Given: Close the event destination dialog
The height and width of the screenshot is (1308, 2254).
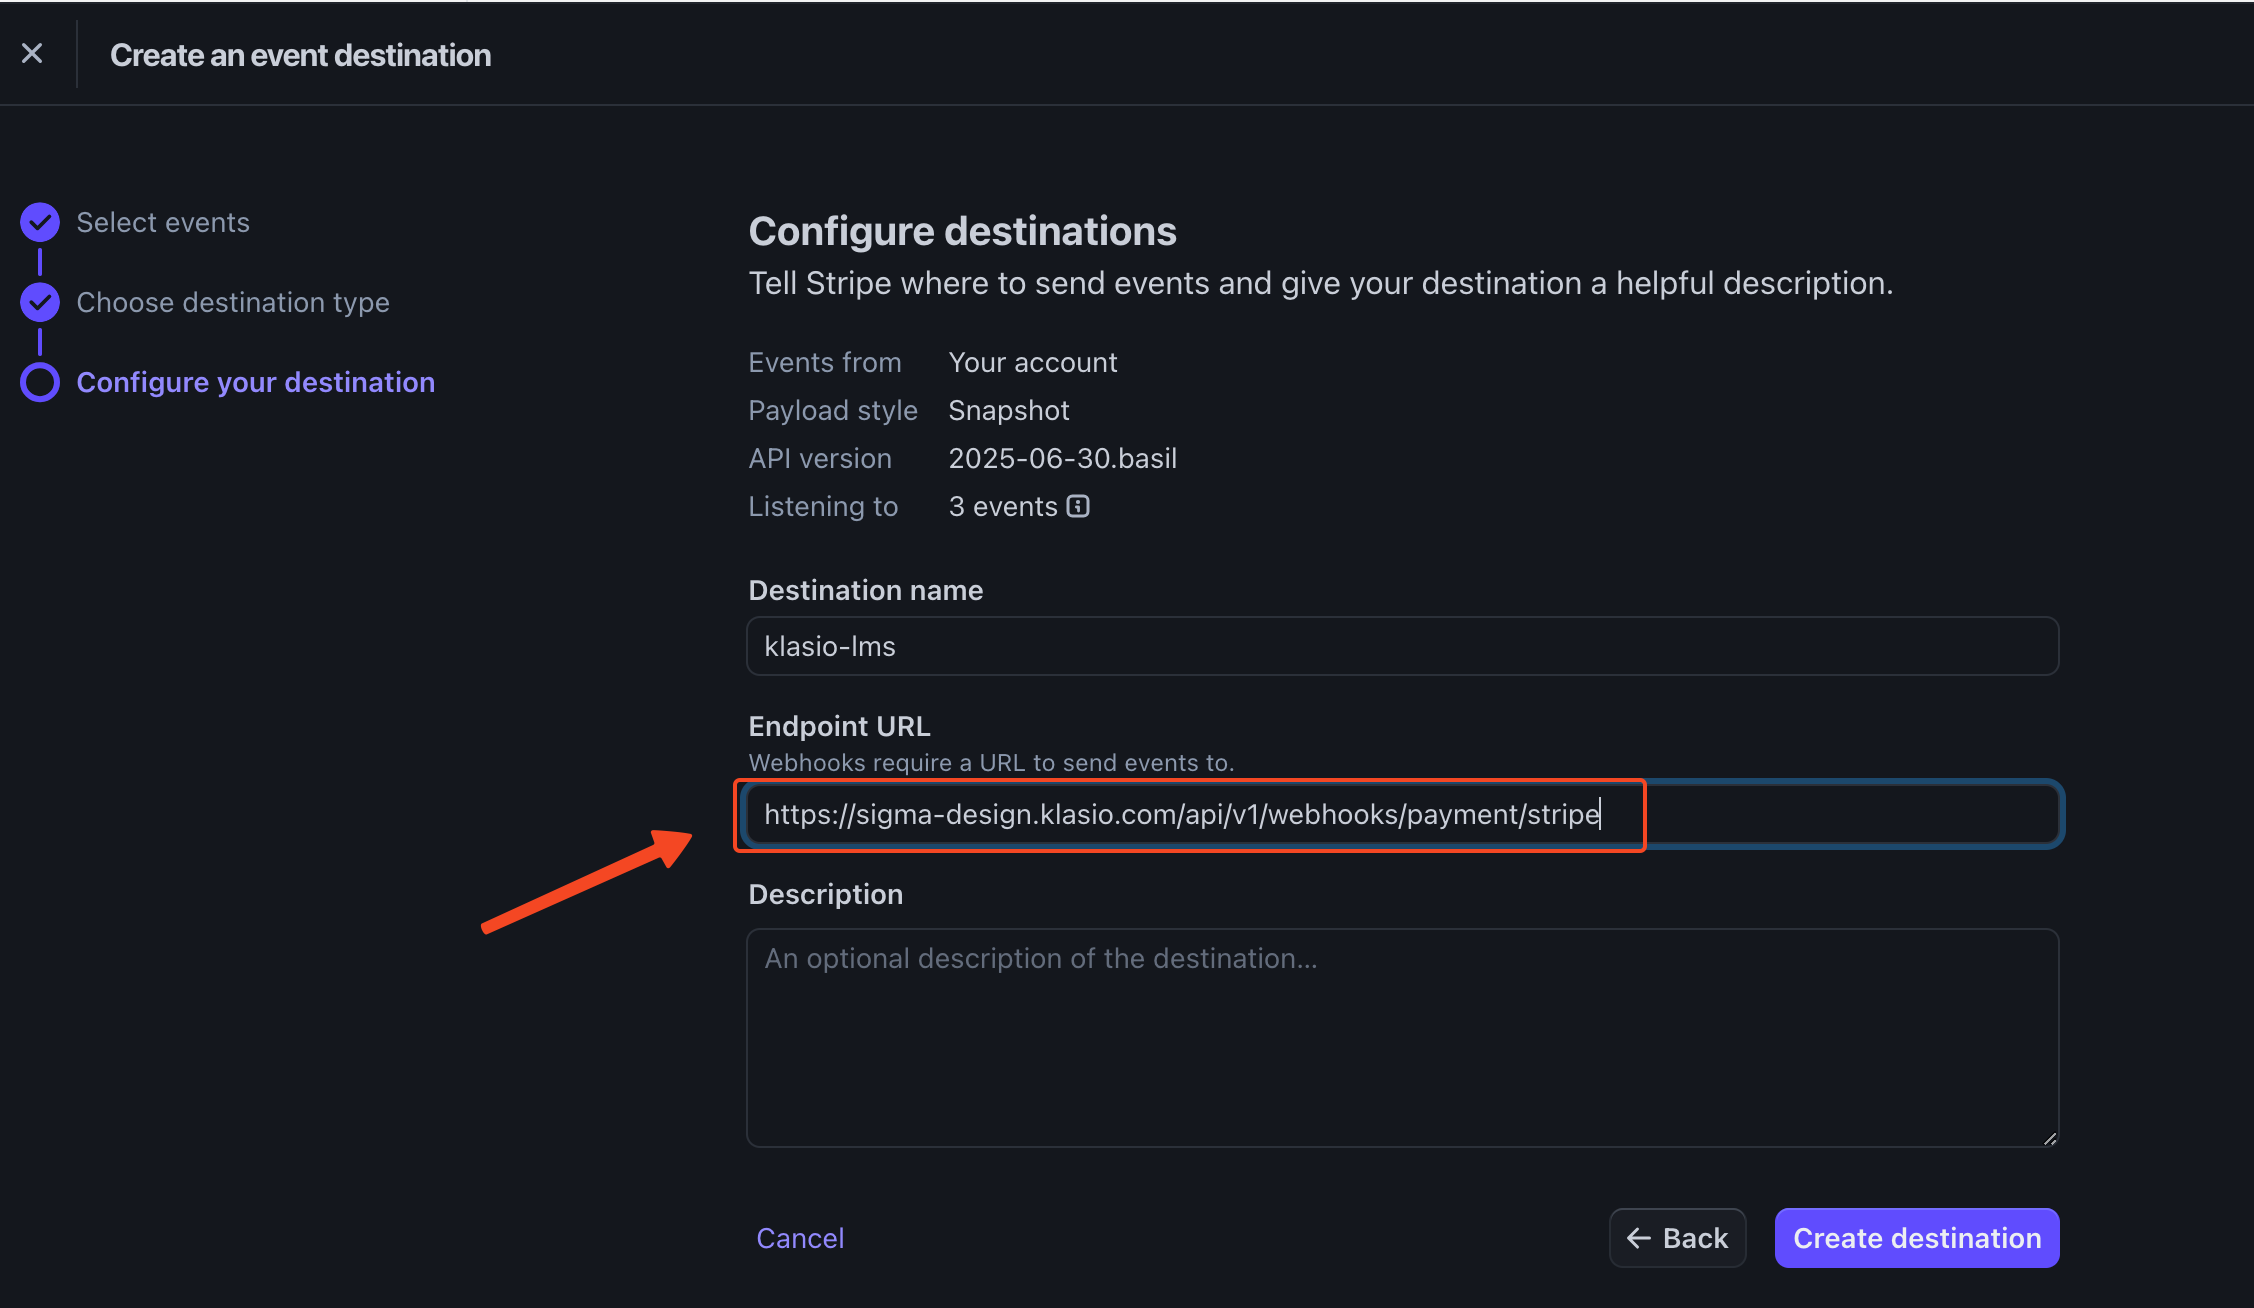Looking at the screenshot, I should 32,53.
